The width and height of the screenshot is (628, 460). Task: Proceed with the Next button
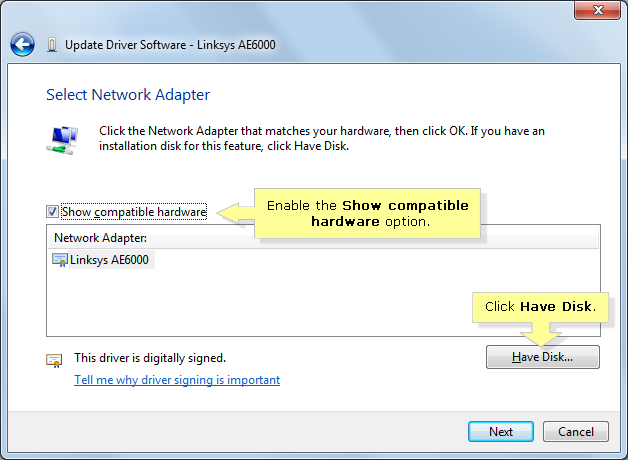click(501, 432)
